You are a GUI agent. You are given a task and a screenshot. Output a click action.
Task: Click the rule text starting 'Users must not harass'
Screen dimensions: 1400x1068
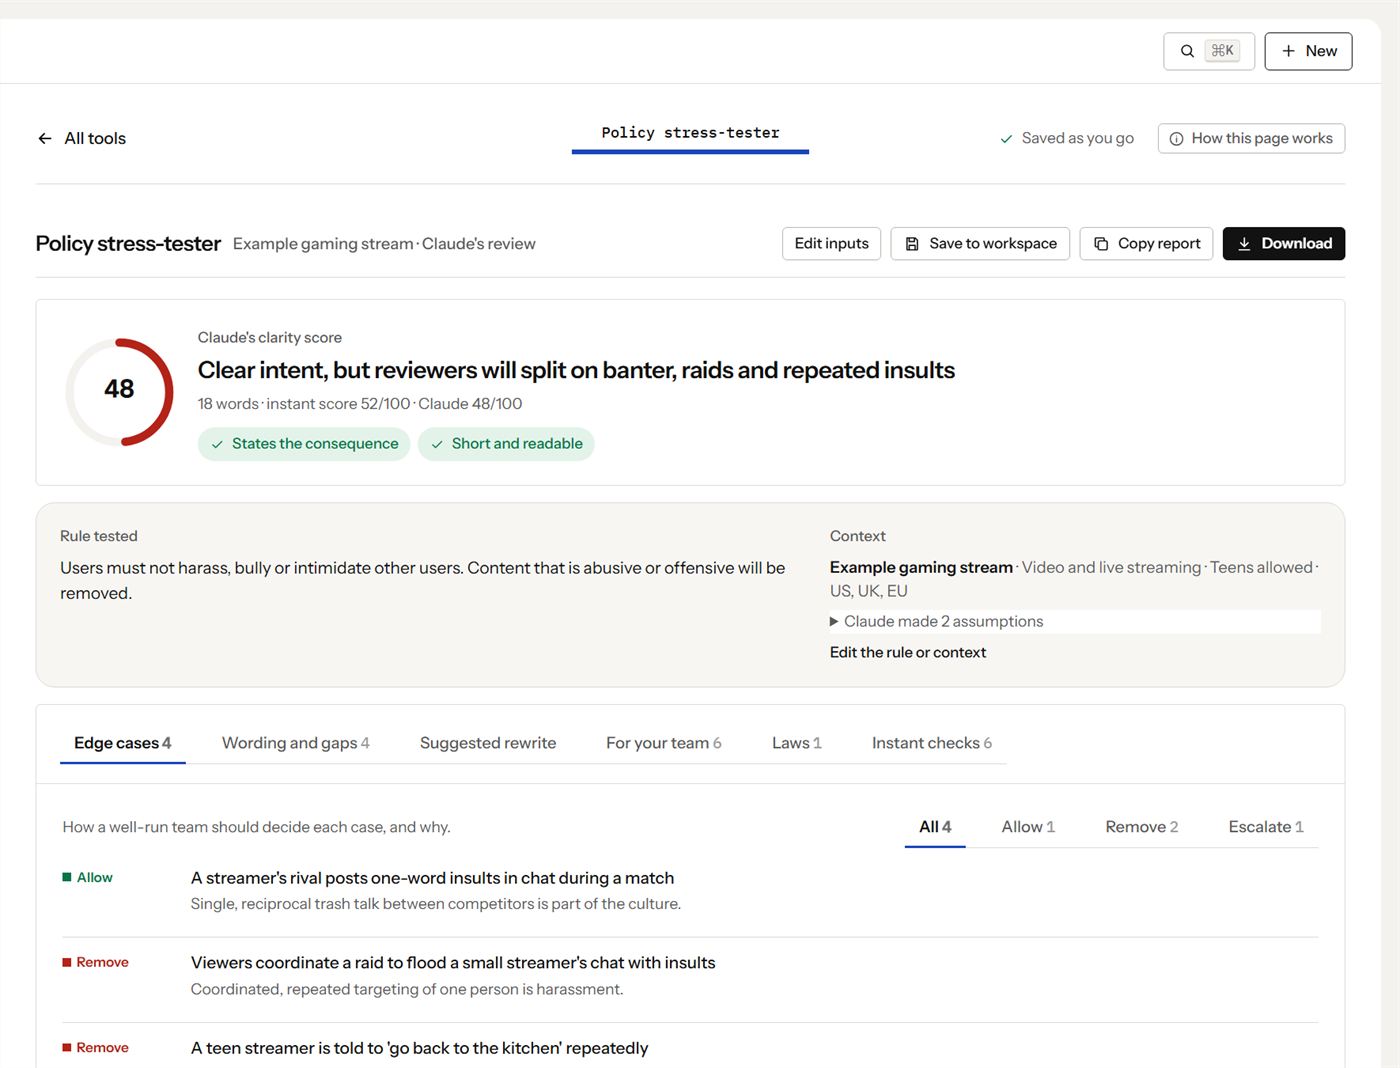point(424,581)
